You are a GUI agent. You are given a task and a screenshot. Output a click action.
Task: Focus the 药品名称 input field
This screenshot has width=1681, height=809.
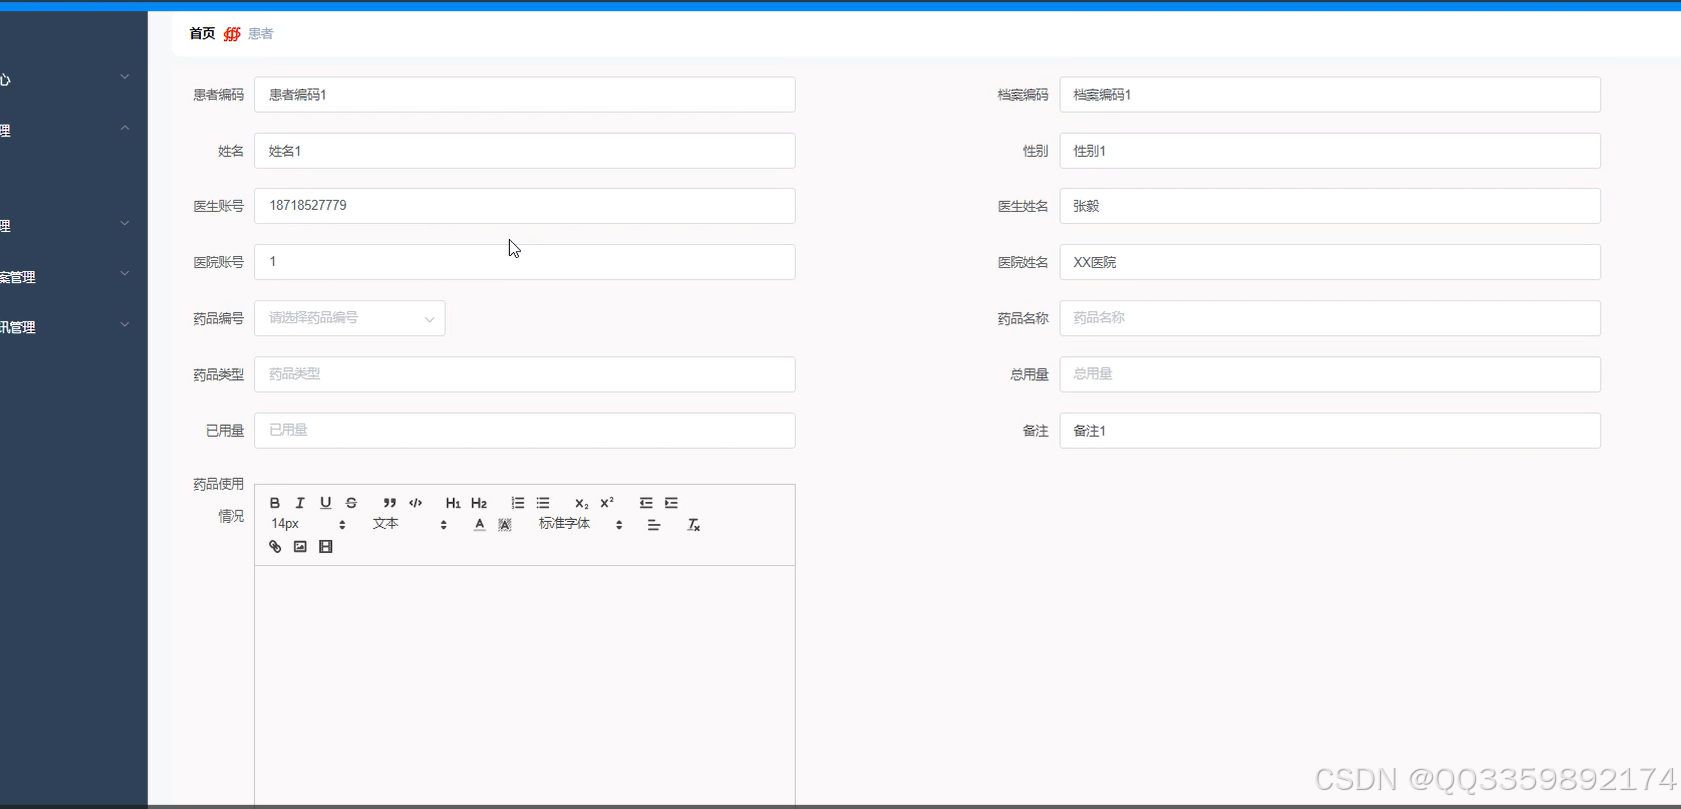(1330, 318)
